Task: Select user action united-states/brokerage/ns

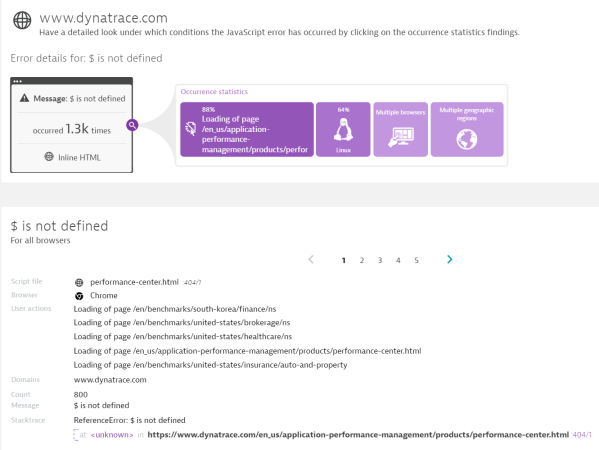Action: pos(182,323)
